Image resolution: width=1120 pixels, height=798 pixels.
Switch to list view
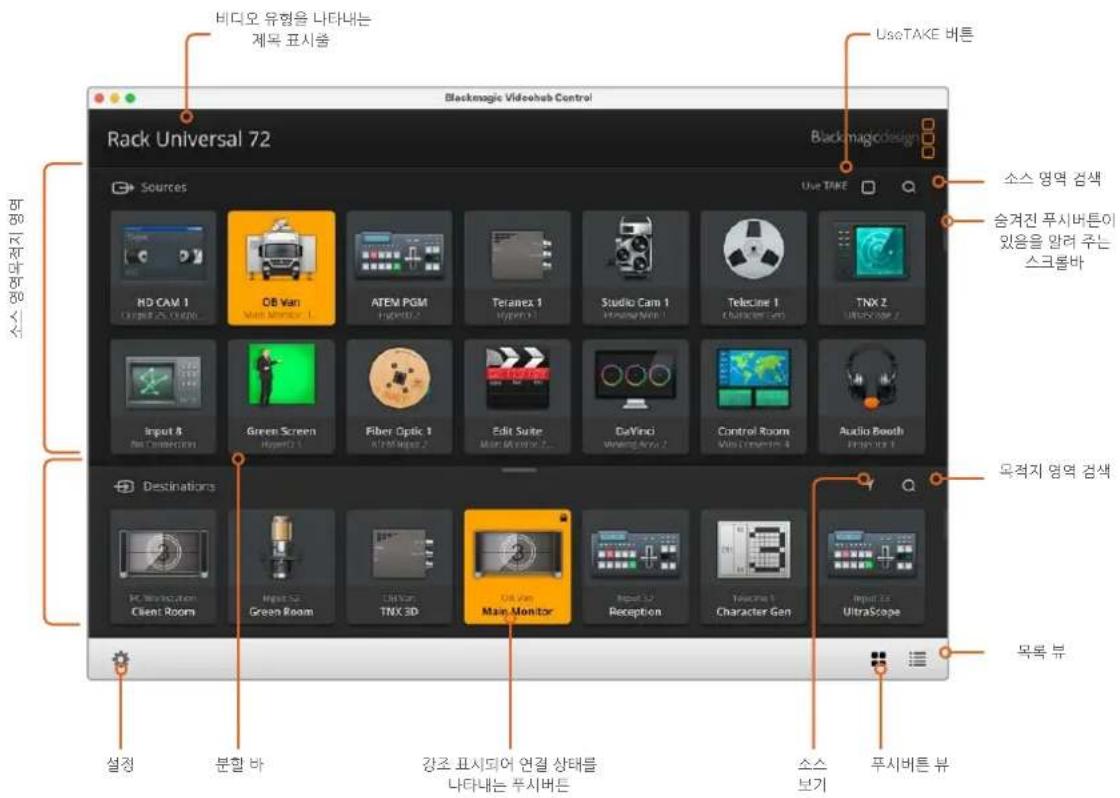click(x=917, y=659)
